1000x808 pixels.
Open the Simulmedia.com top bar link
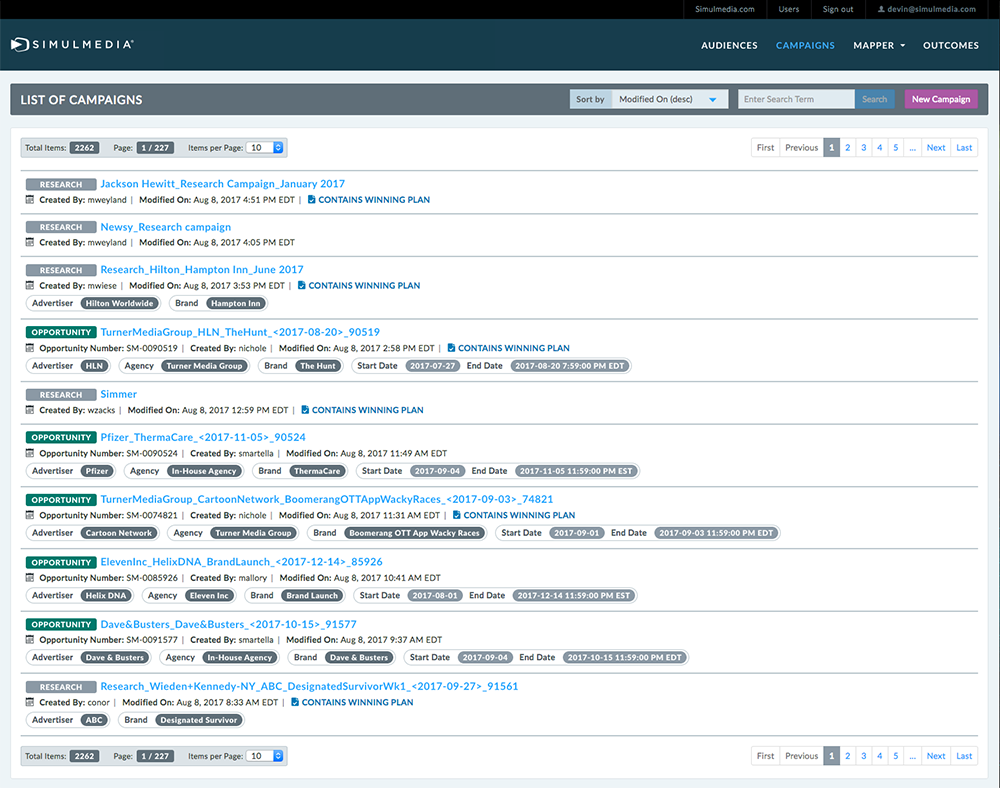724,10
